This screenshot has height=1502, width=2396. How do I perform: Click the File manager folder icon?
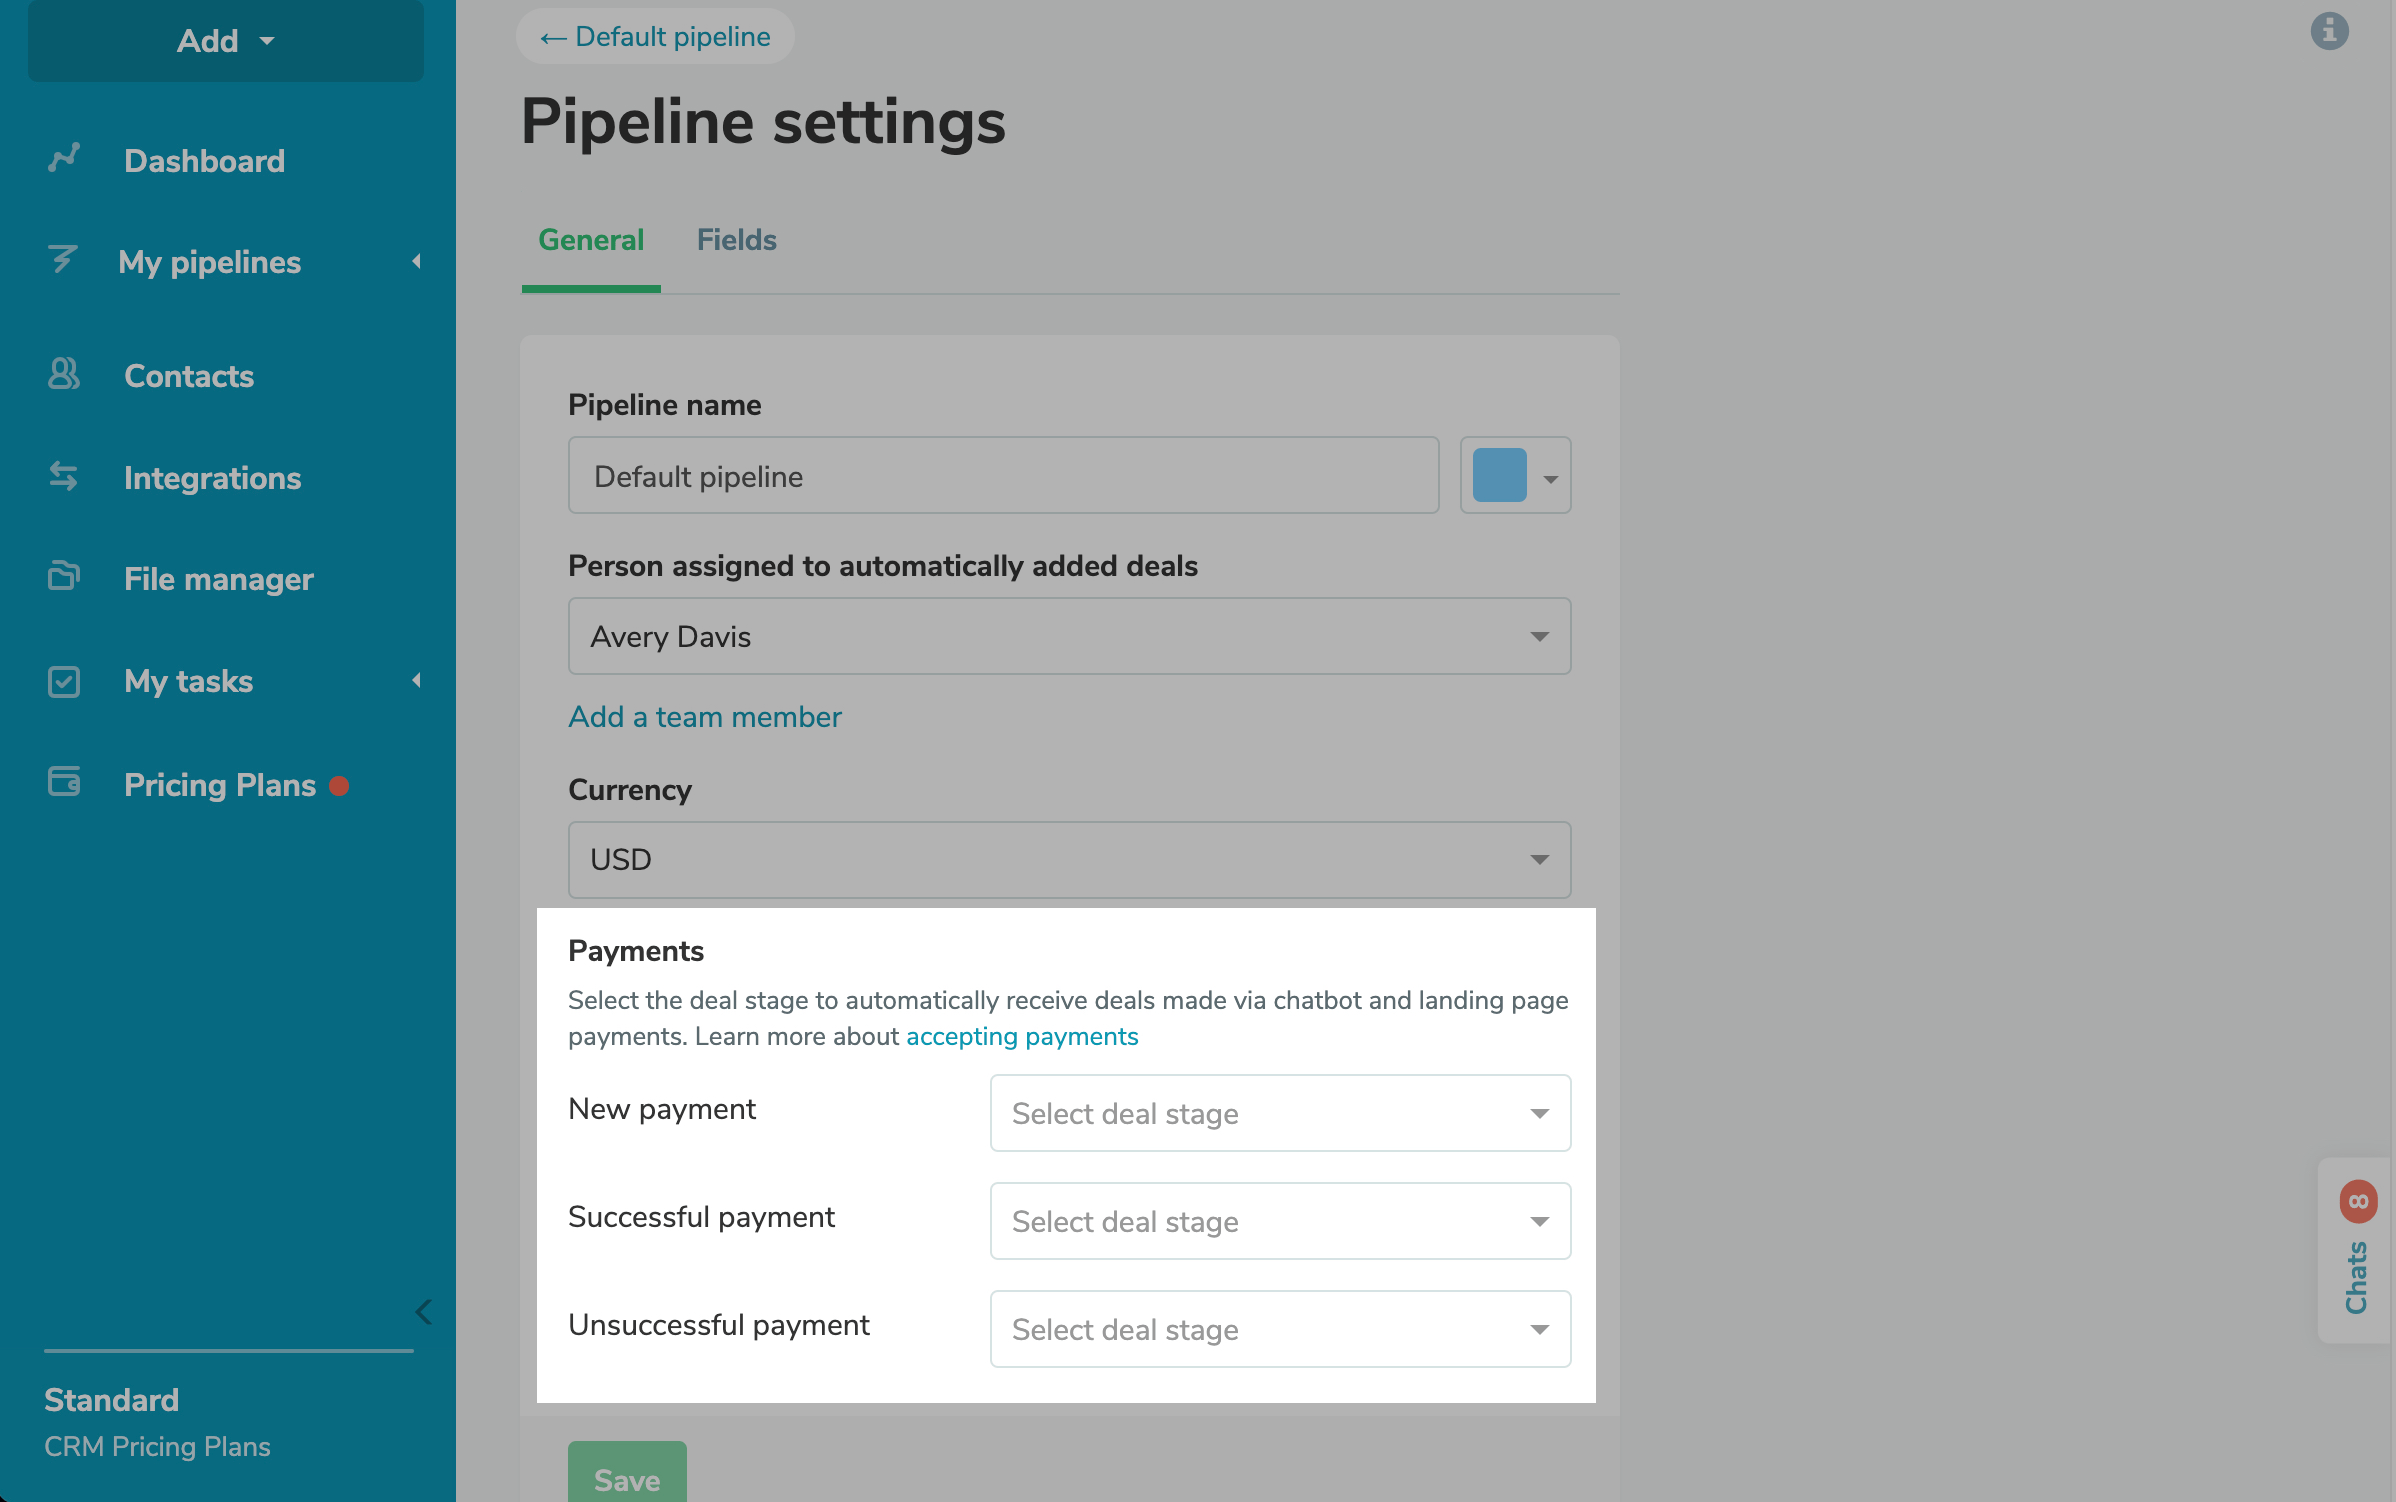click(x=64, y=577)
